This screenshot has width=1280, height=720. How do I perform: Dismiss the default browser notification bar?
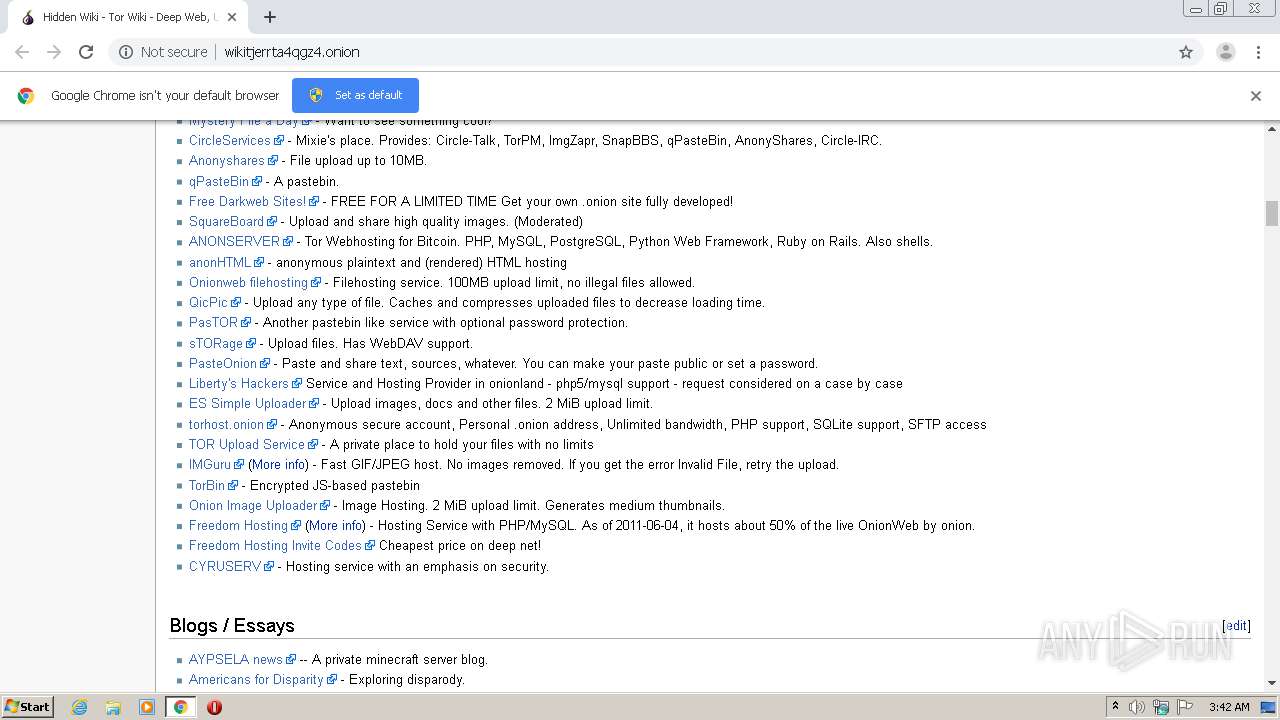pos(1256,96)
